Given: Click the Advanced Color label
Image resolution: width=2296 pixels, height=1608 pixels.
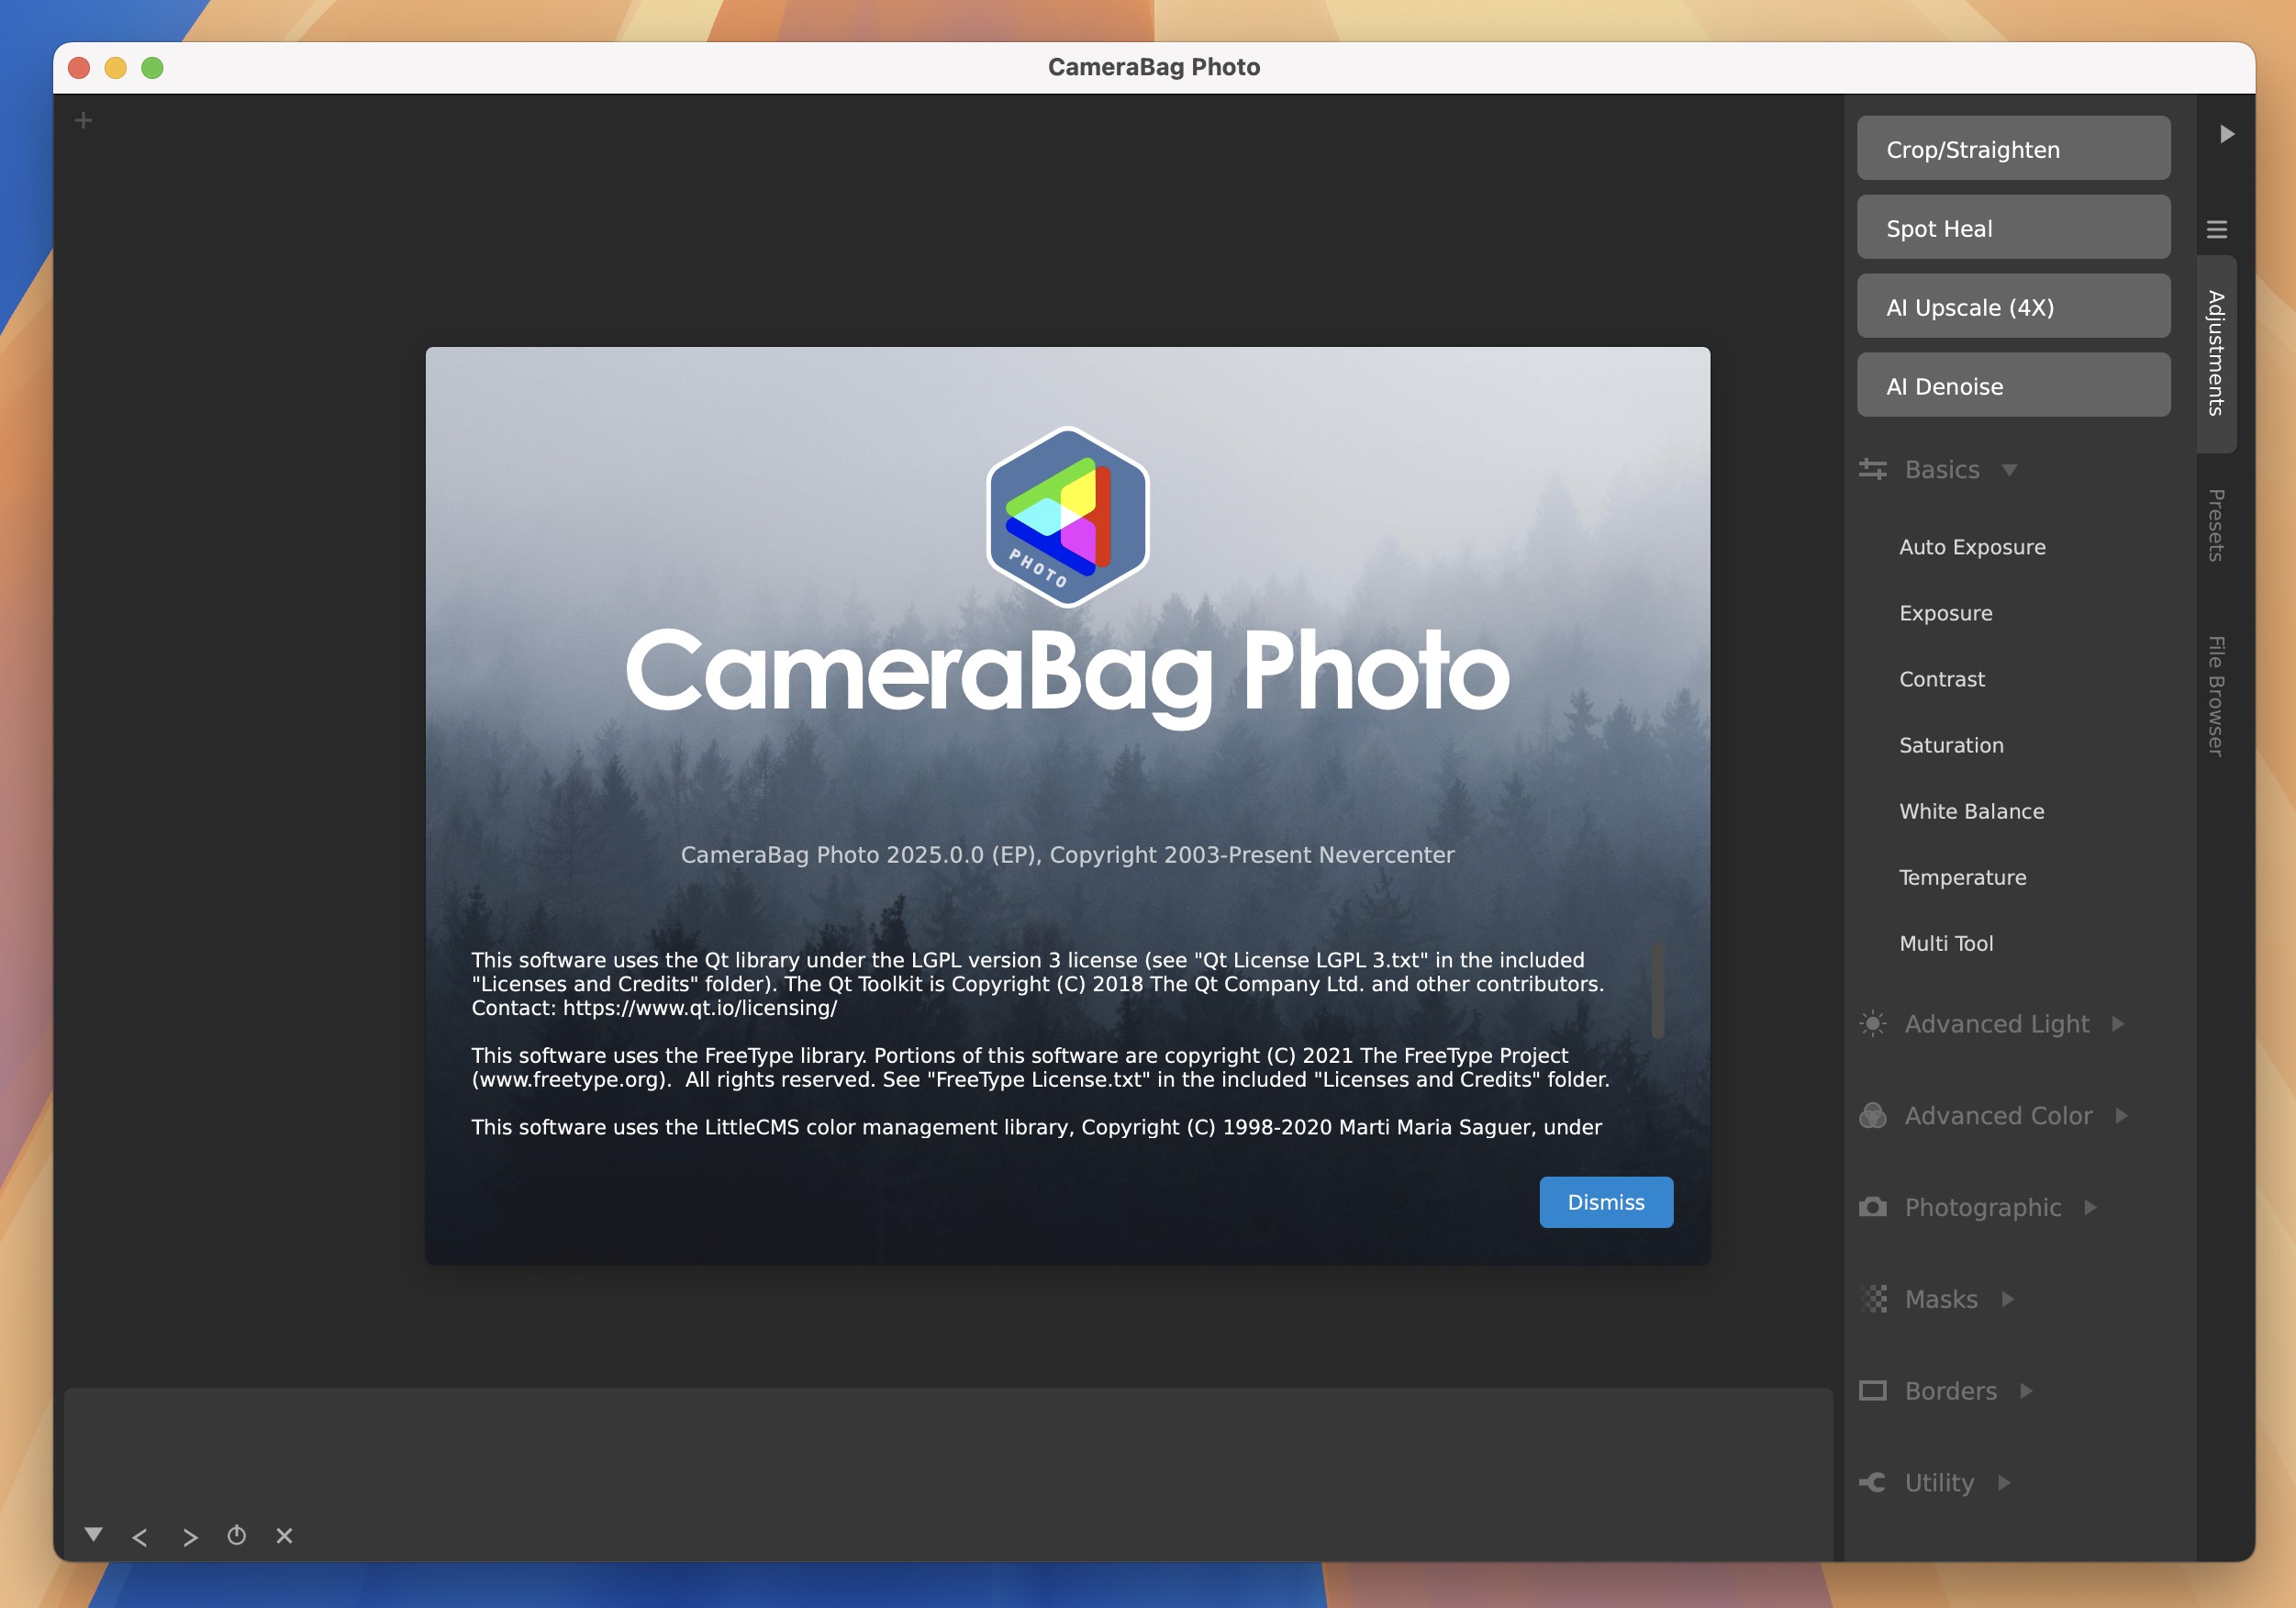Looking at the screenshot, I should tap(1998, 1115).
